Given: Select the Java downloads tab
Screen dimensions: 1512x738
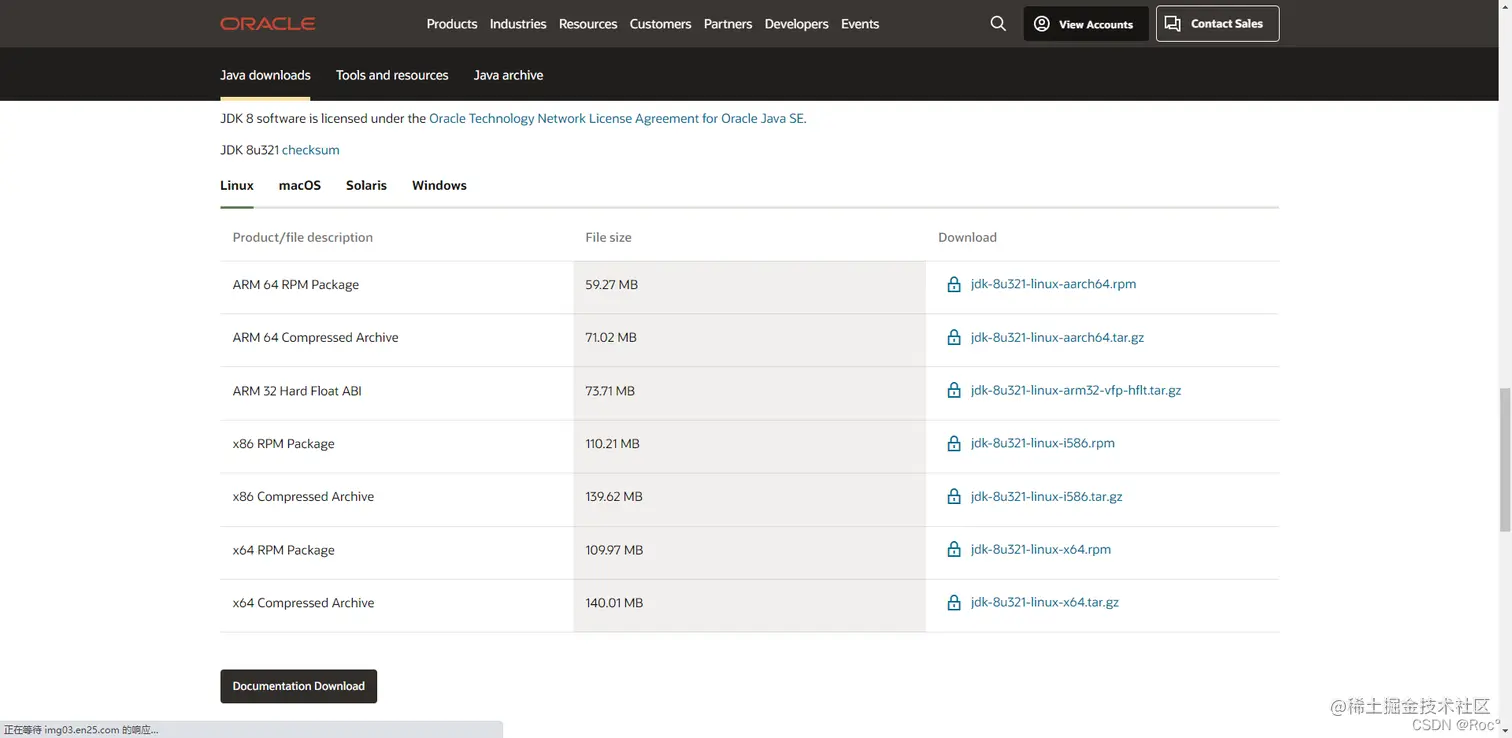Looking at the screenshot, I should click(x=265, y=75).
